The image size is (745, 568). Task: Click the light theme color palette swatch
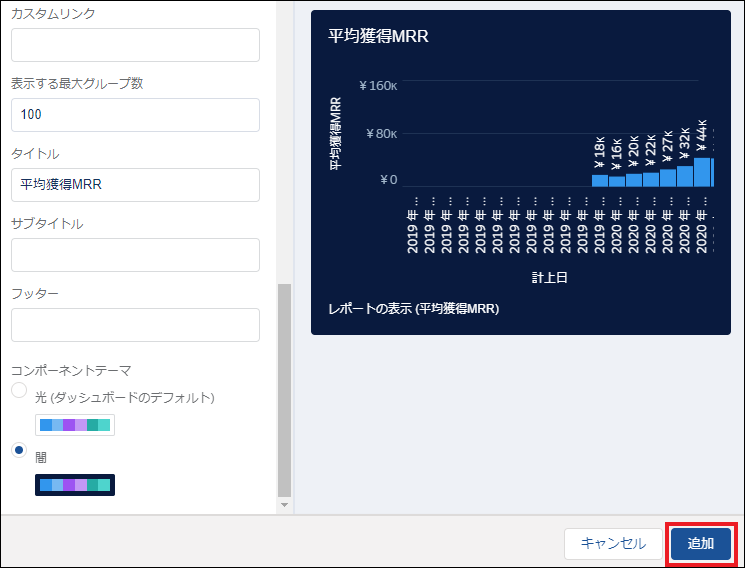pos(75,425)
